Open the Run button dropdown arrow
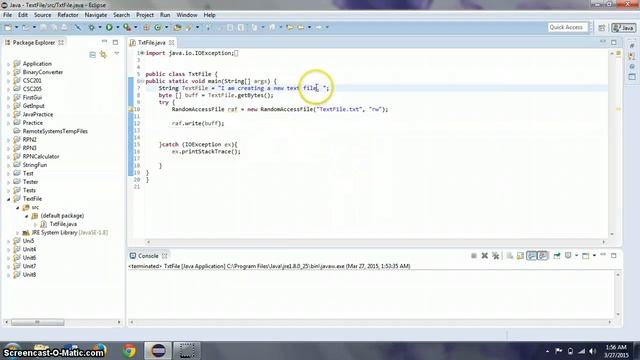 click(x=118, y=27)
